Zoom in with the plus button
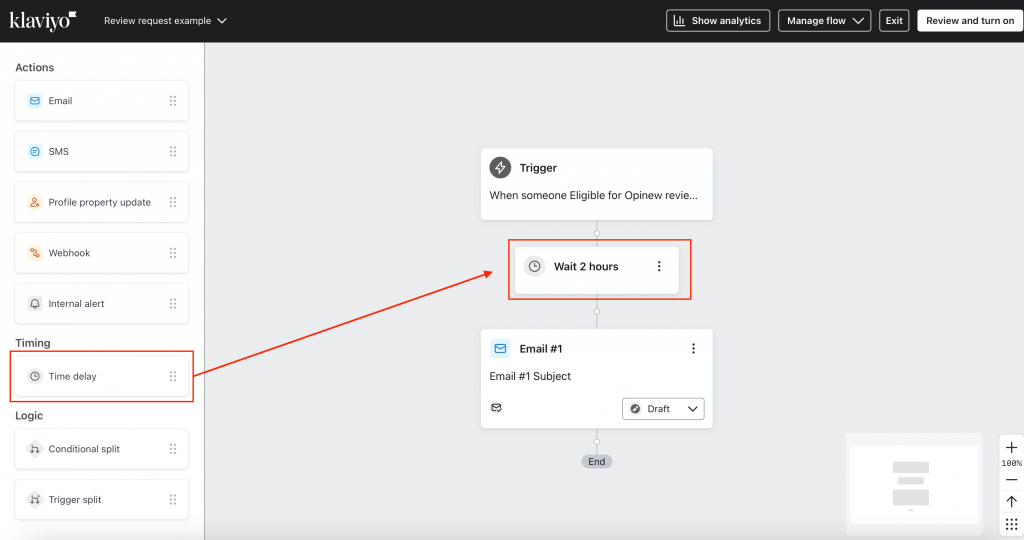Screen dimensions: 1024x540 point(1012,447)
